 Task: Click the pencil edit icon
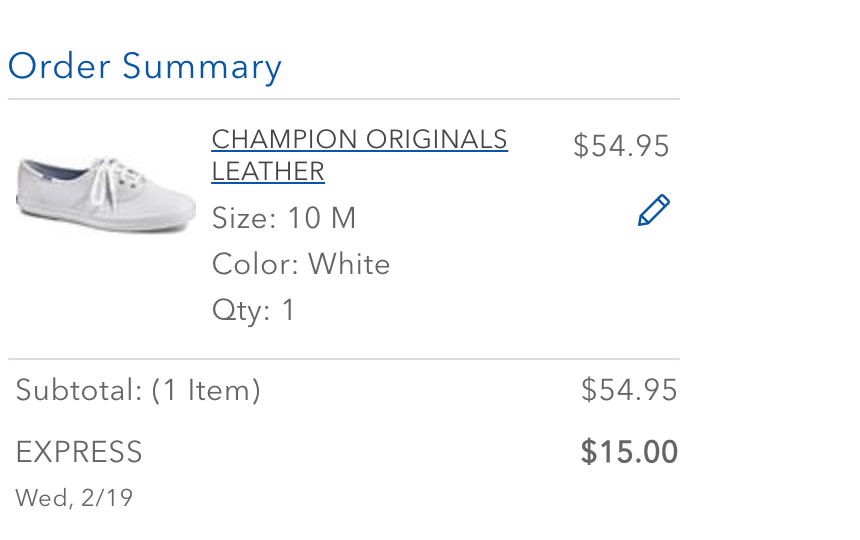coord(653,211)
